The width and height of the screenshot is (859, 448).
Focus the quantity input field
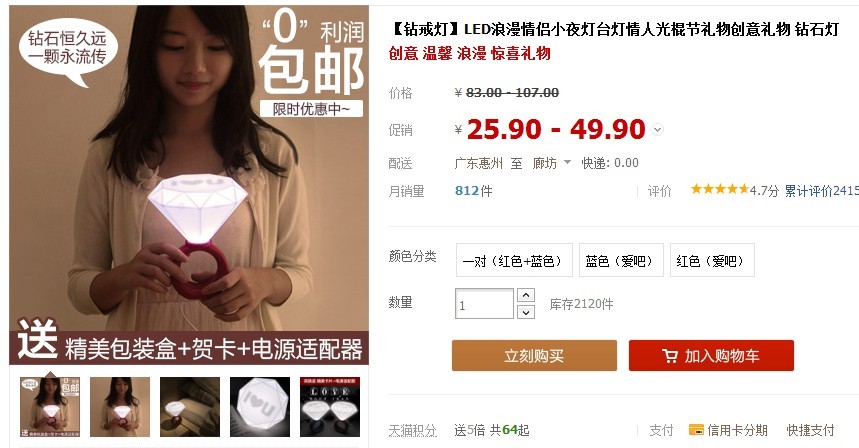coord(484,304)
